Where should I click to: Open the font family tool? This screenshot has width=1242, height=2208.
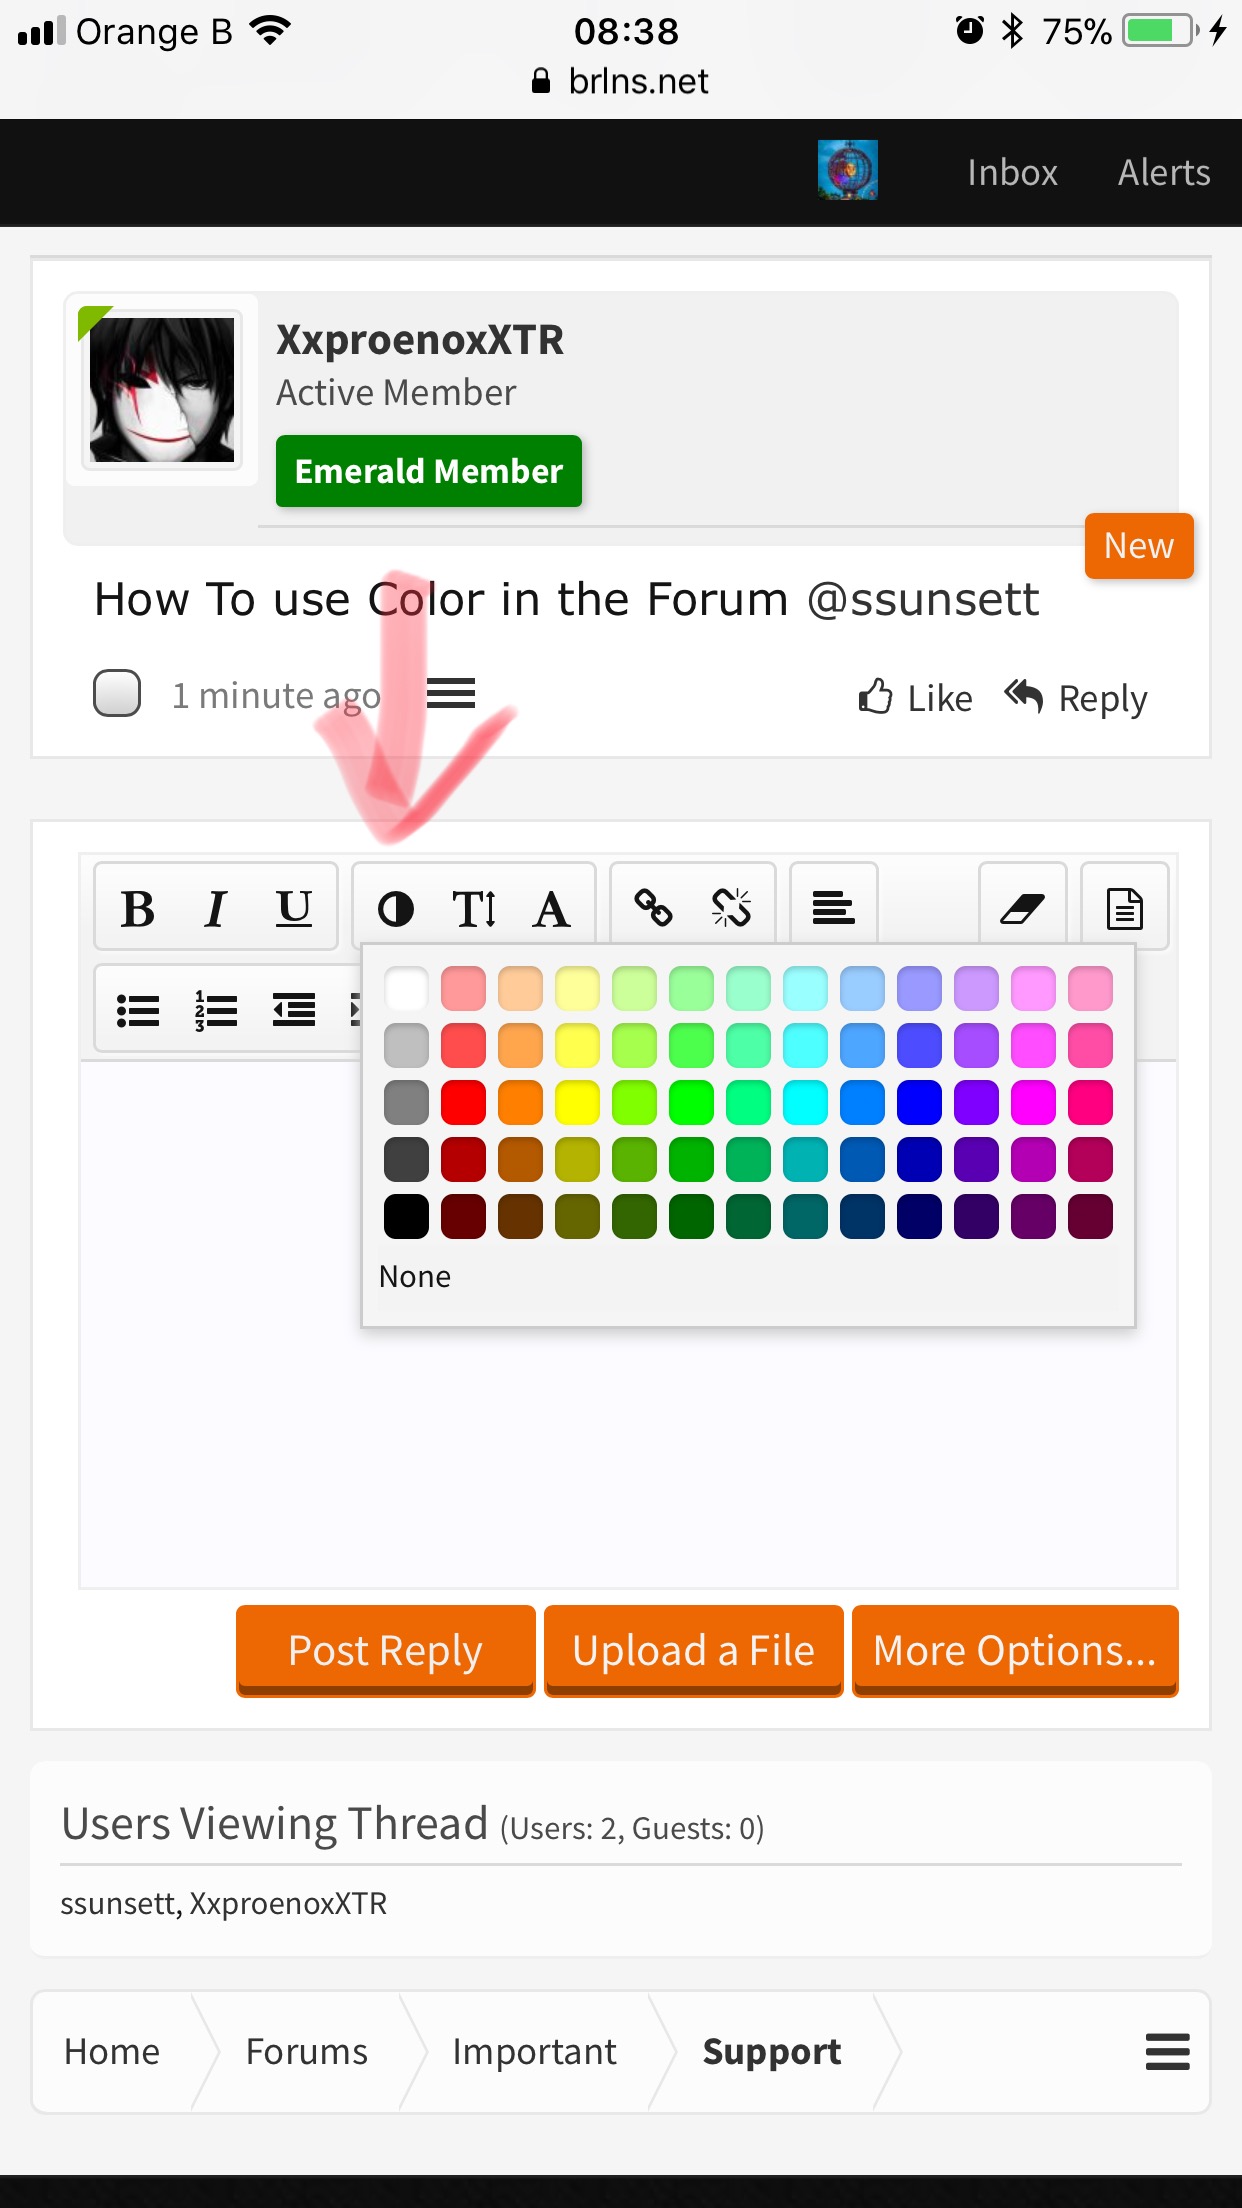tap(552, 909)
